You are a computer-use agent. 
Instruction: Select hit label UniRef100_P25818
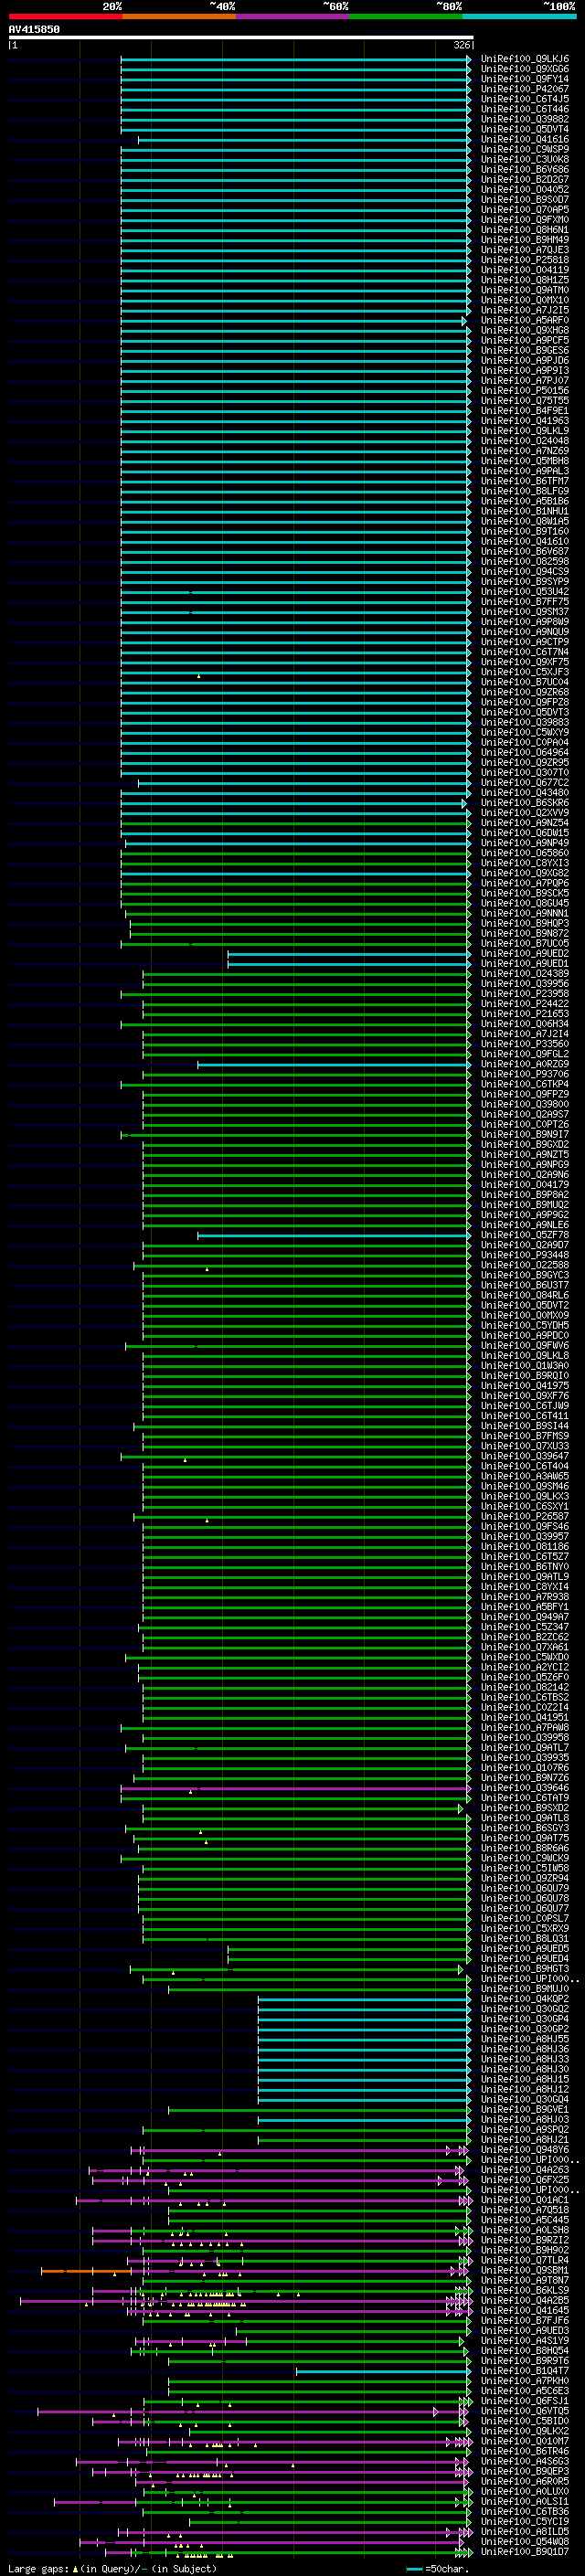pyautogui.click(x=525, y=259)
